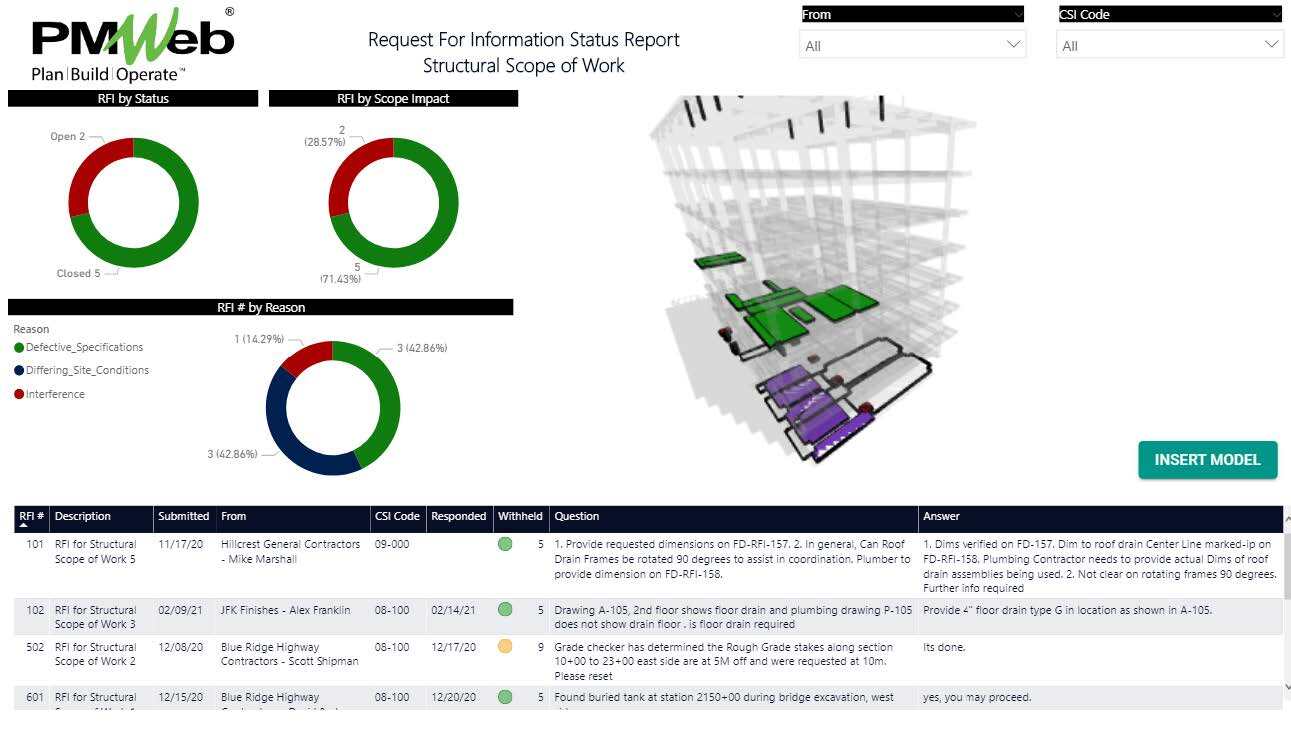The height and width of the screenshot is (729, 1291).
Task: Sort the table by the Submitted column header
Action: tap(183, 516)
